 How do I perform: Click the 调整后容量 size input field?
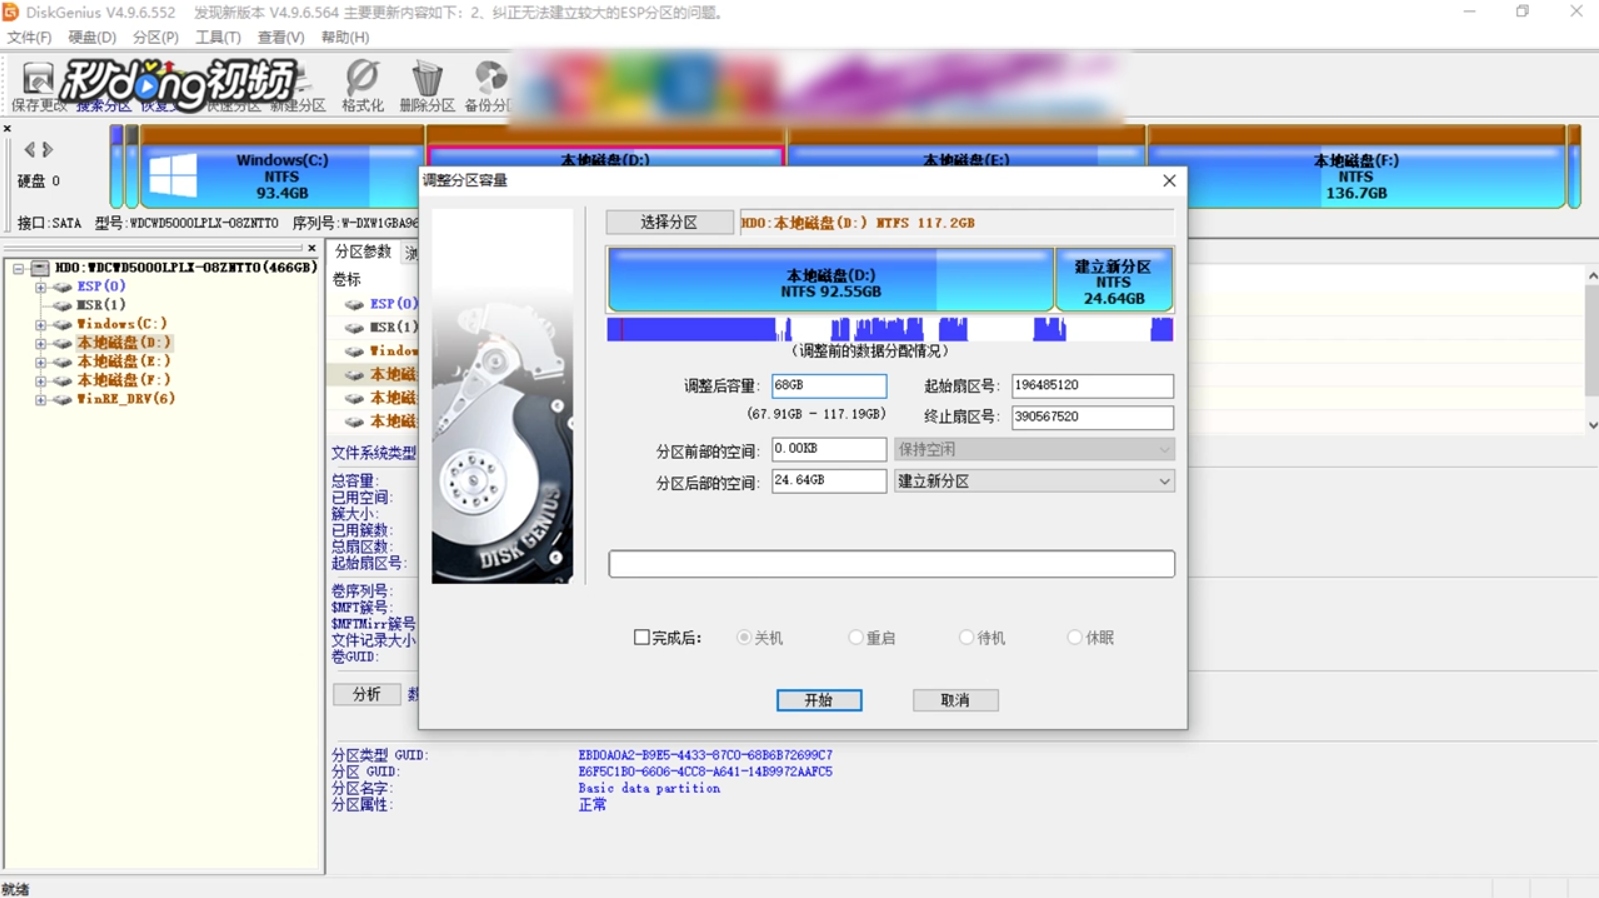pos(829,385)
